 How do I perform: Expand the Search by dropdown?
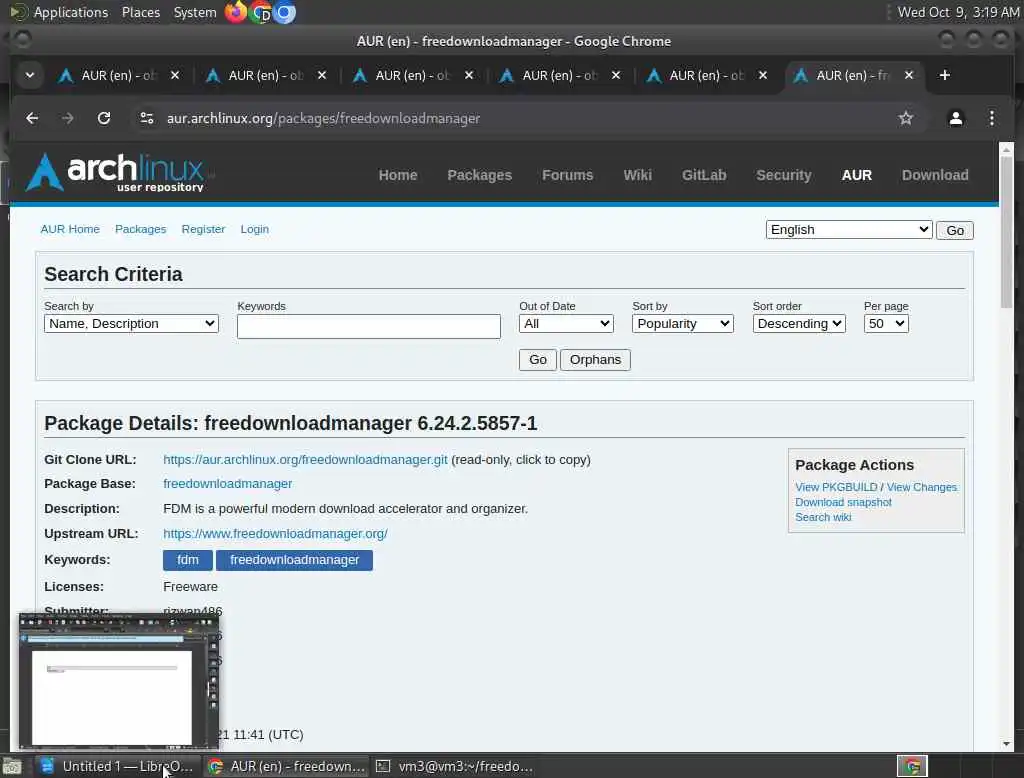coord(131,323)
